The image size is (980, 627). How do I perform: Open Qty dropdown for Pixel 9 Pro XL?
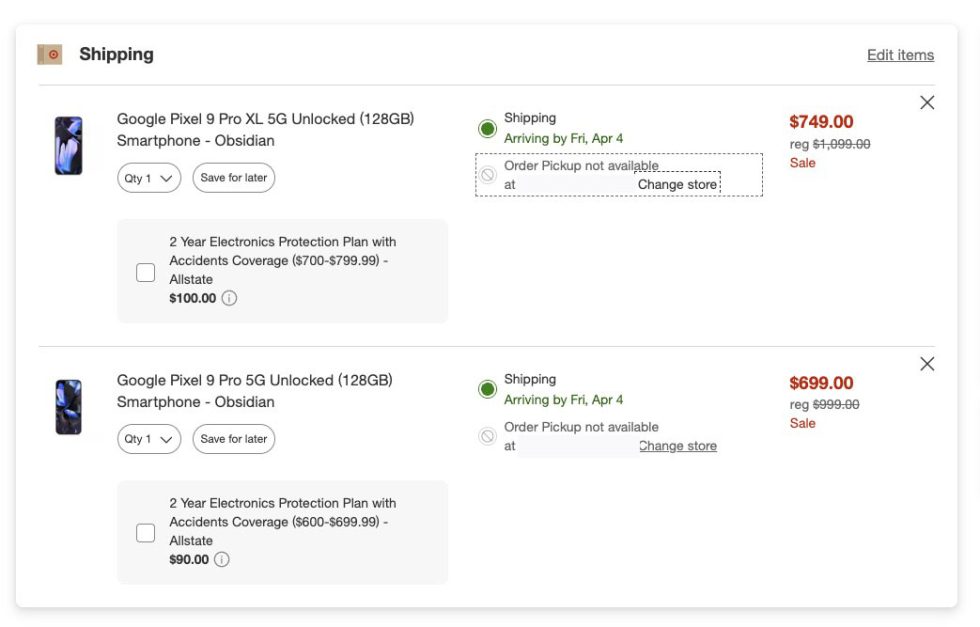[147, 178]
